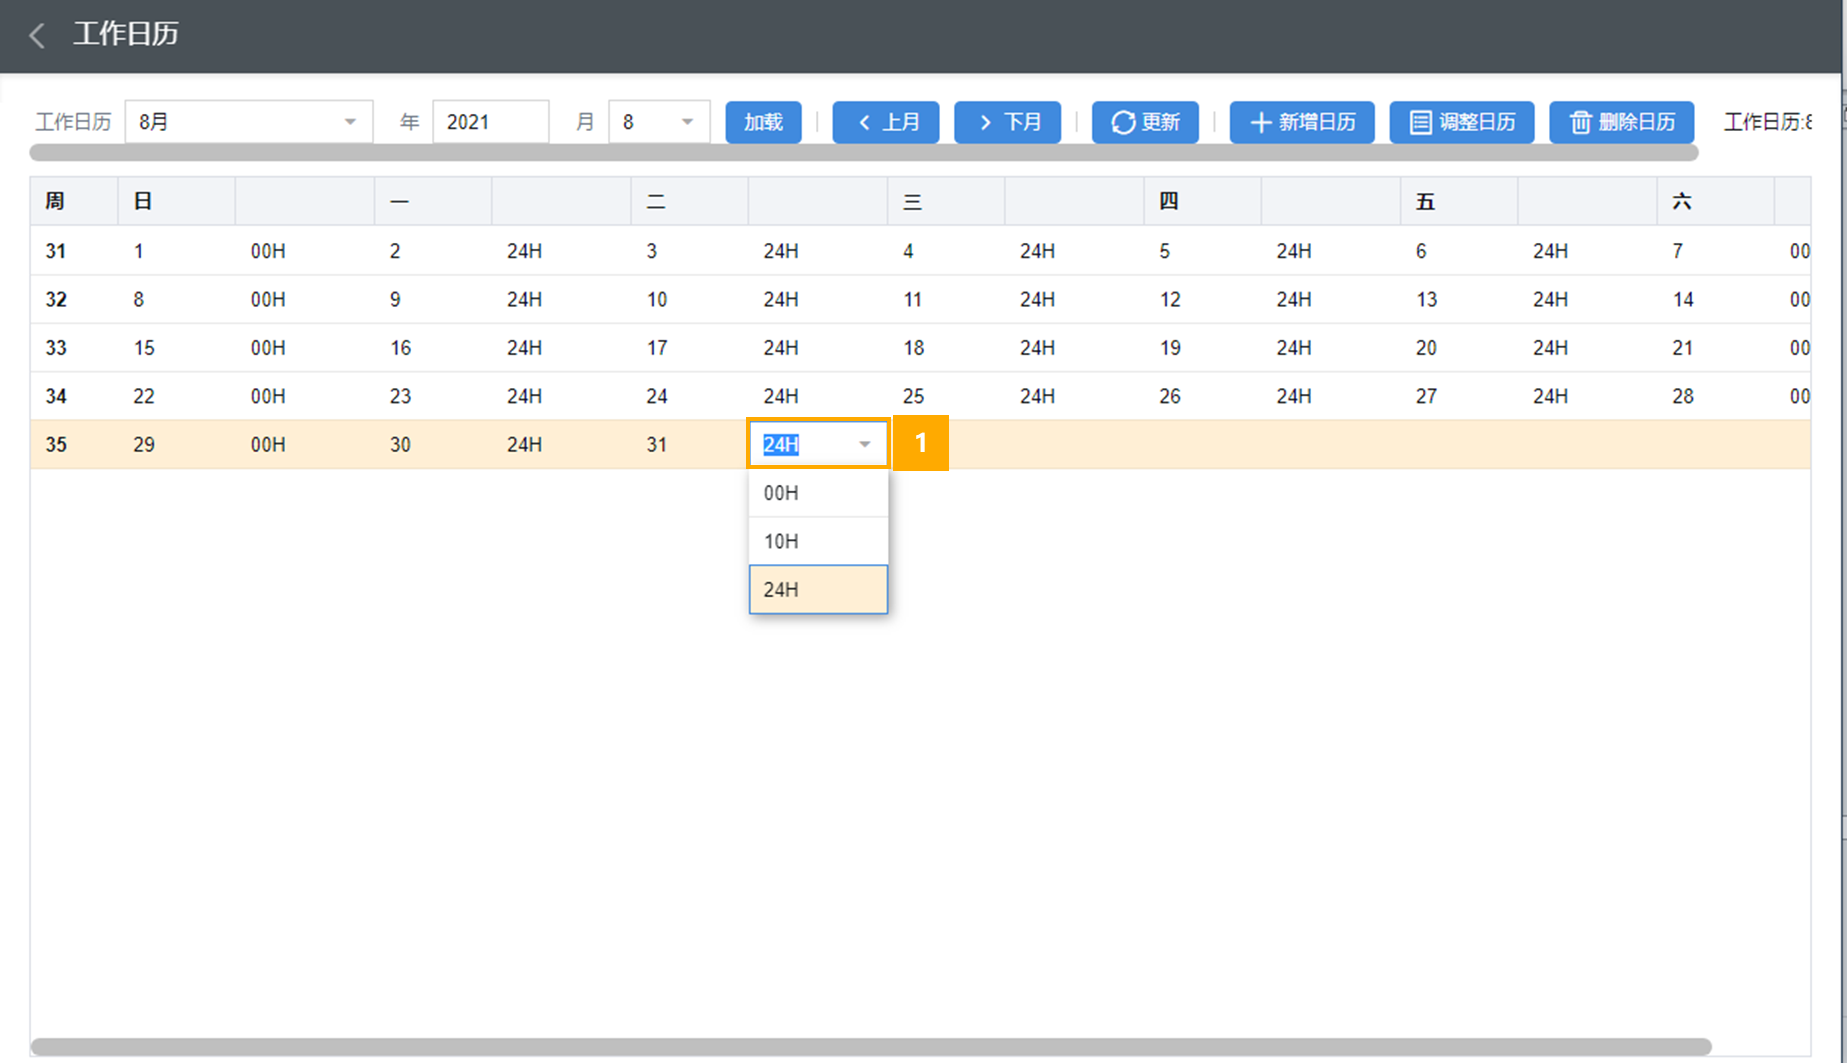Click the year input field 2021
Screen dimensions: 1847x1063
[489, 122]
